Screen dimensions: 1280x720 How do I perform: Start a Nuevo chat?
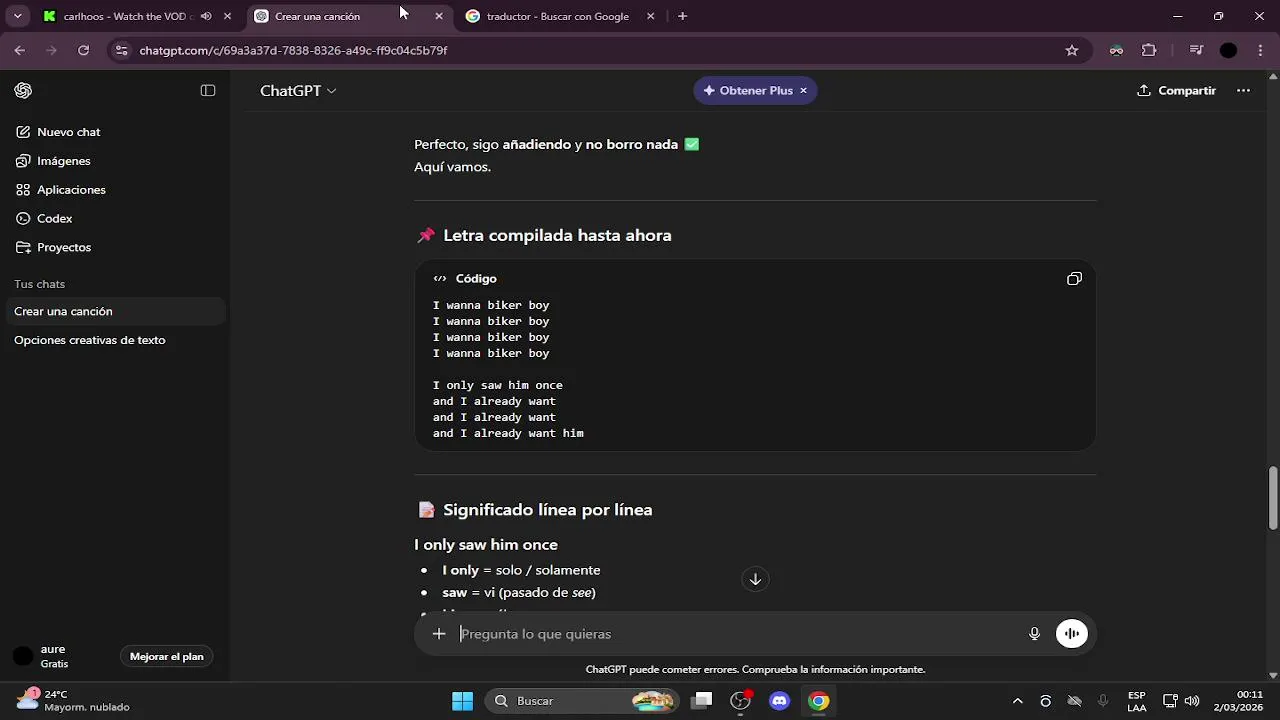point(115,132)
